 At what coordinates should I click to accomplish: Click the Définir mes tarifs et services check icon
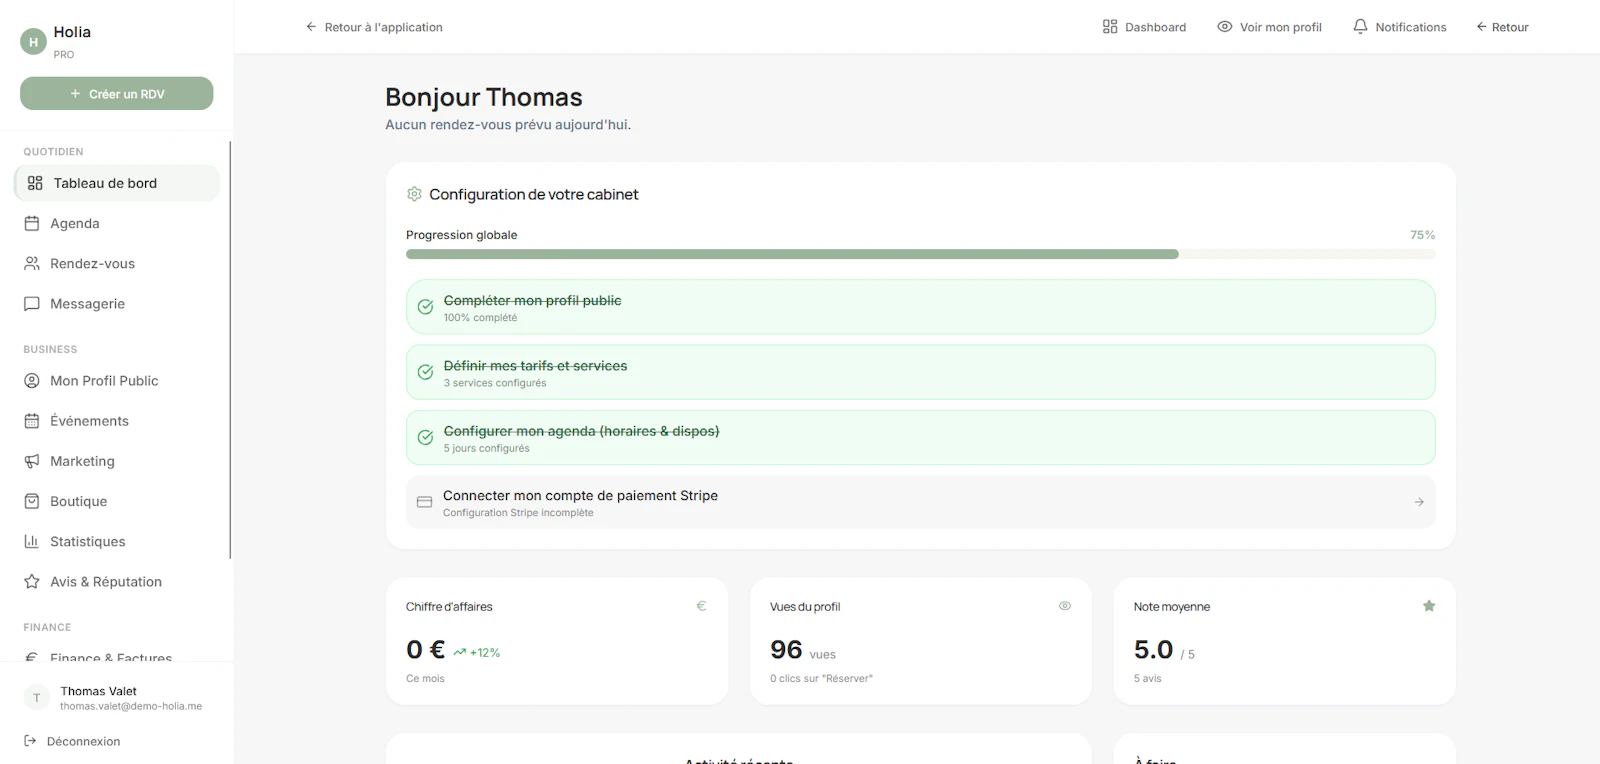(425, 372)
